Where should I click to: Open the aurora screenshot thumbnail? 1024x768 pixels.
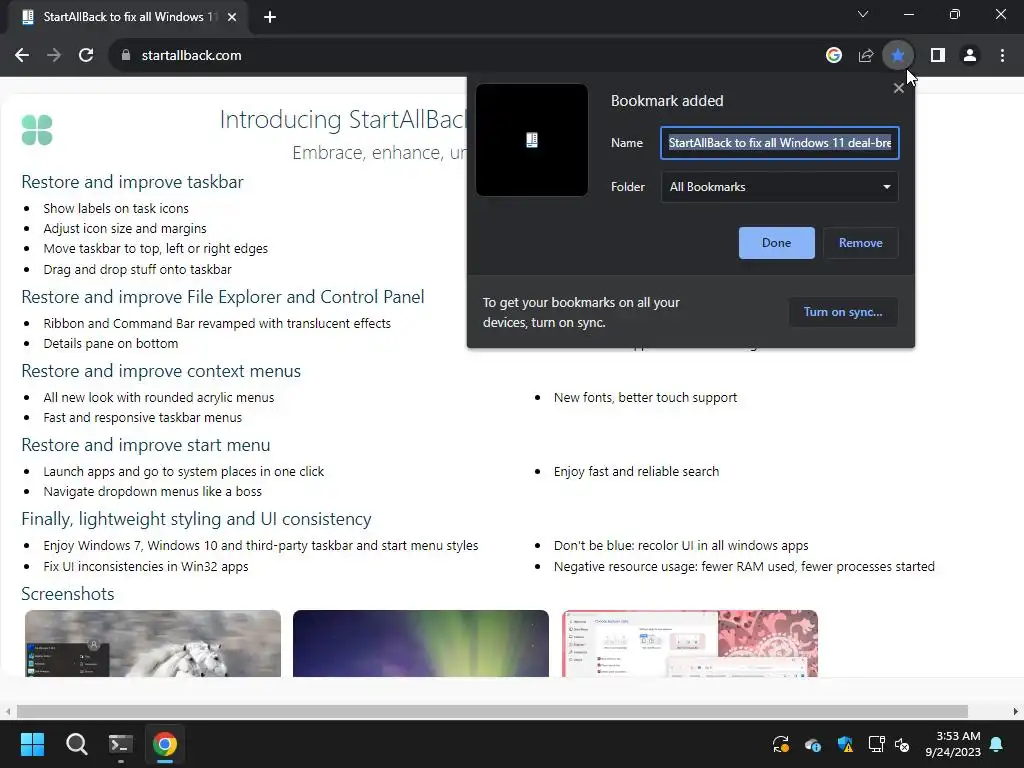pyautogui.click(x=421, y=643)
